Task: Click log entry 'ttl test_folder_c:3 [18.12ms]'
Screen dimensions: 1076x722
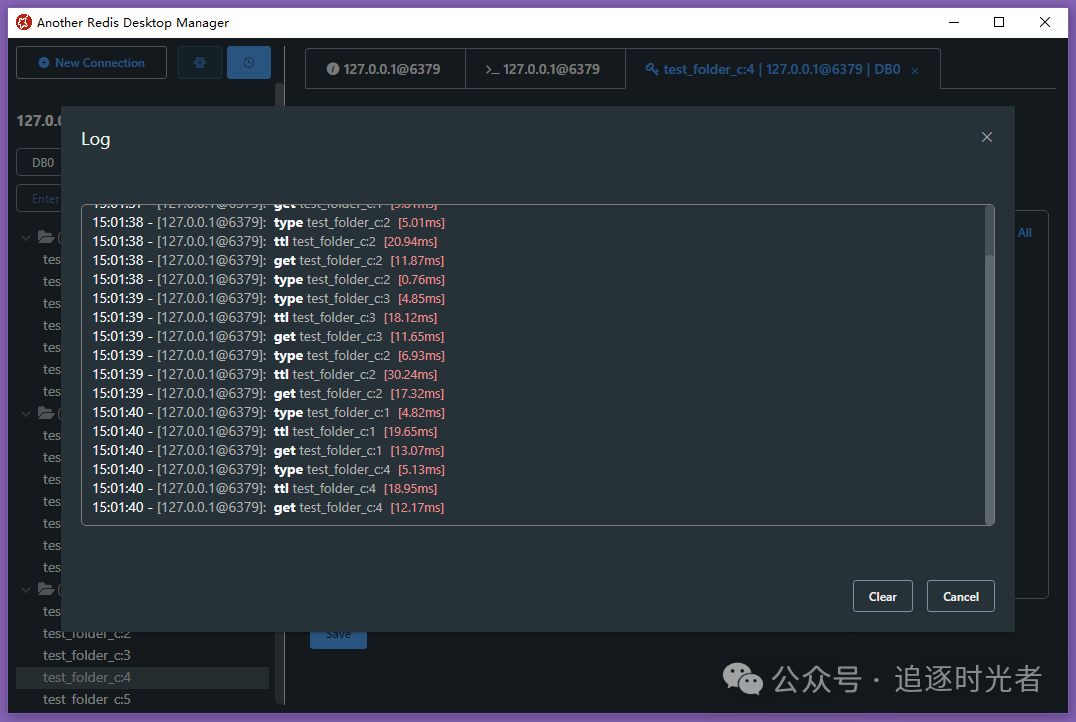Action: 265,318
